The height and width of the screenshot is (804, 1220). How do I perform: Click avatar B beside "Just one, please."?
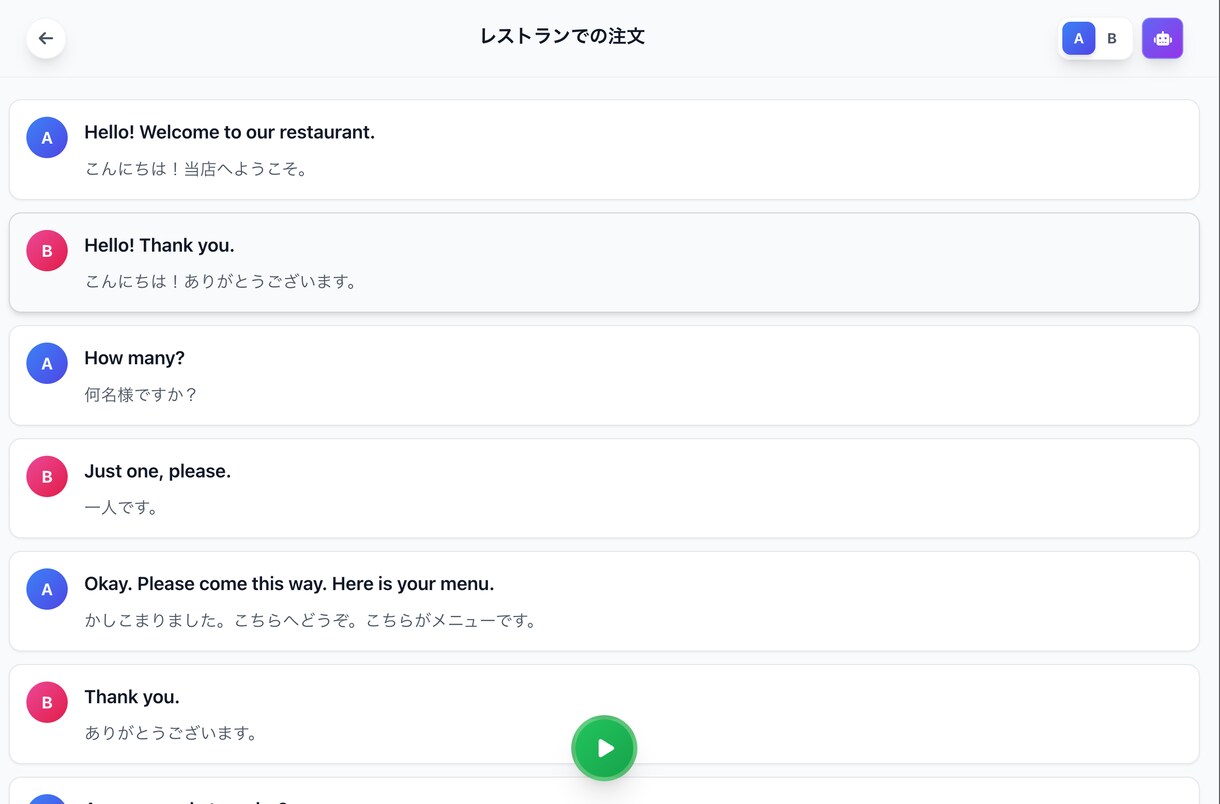point(47,477)
